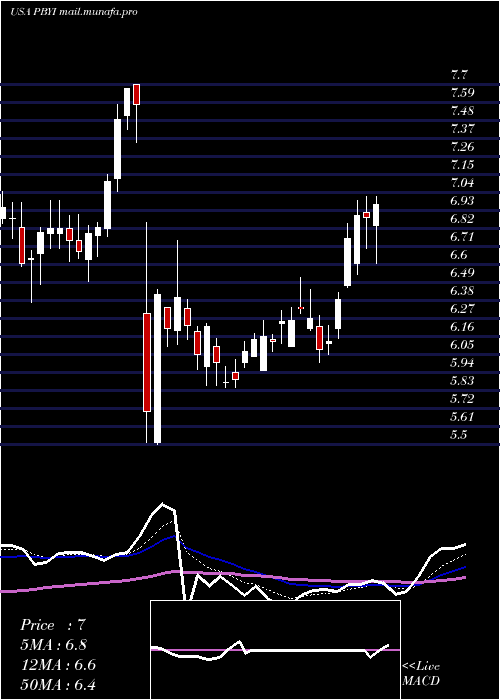Click the 6.6 price axis label
500x700 pixels.
pyautogui.click(x=459, y=254)
